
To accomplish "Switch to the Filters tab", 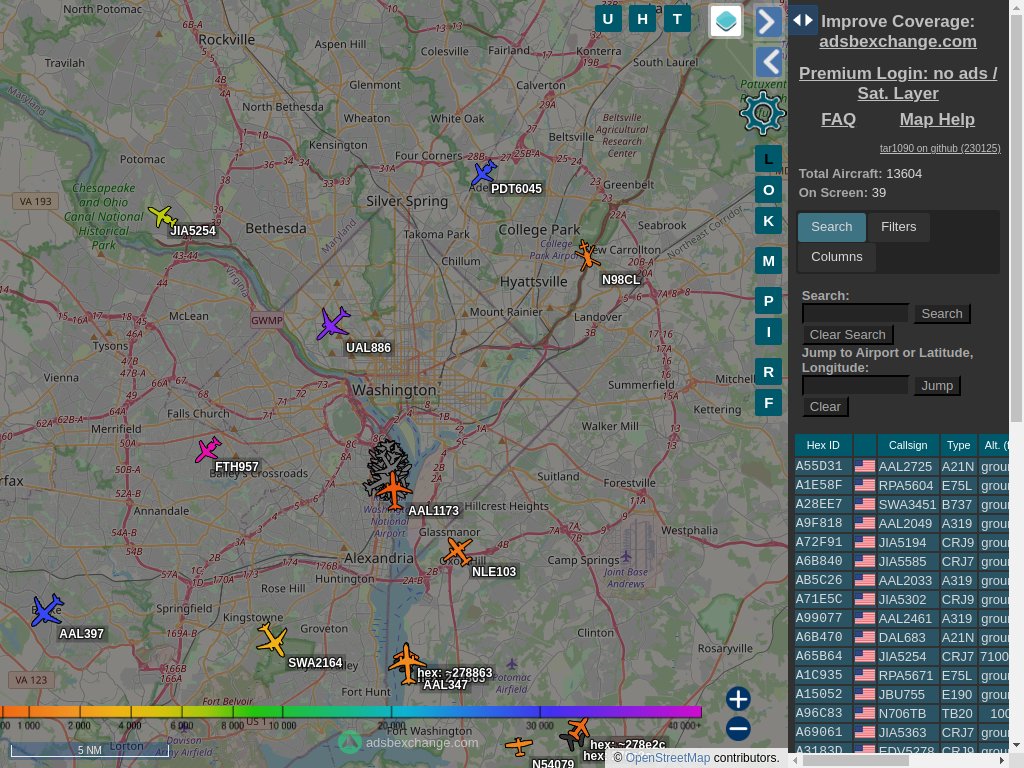I will pyautogui.click(x=898, y=227).
